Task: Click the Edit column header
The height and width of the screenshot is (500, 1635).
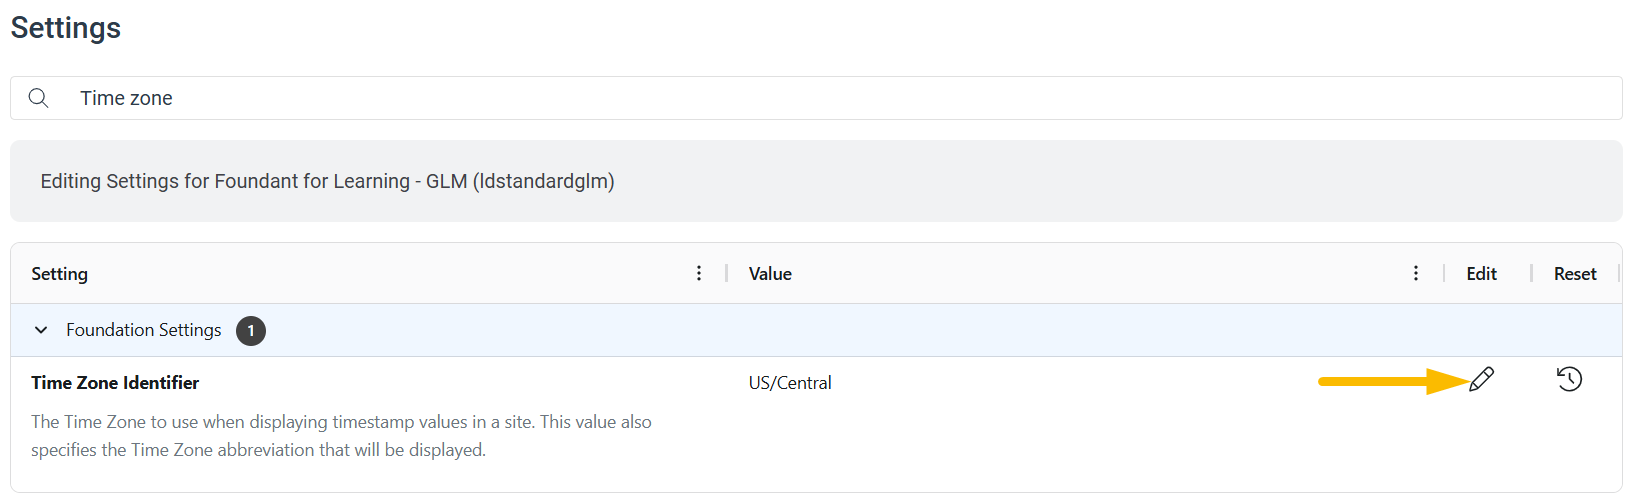Action: [x=1481, y=274]
